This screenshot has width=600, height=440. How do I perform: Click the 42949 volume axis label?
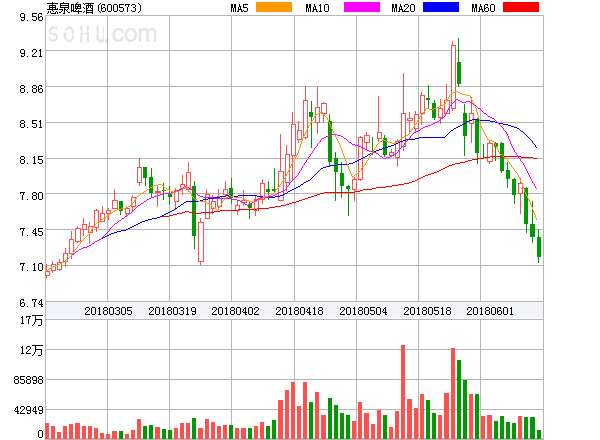pos(29,410)
